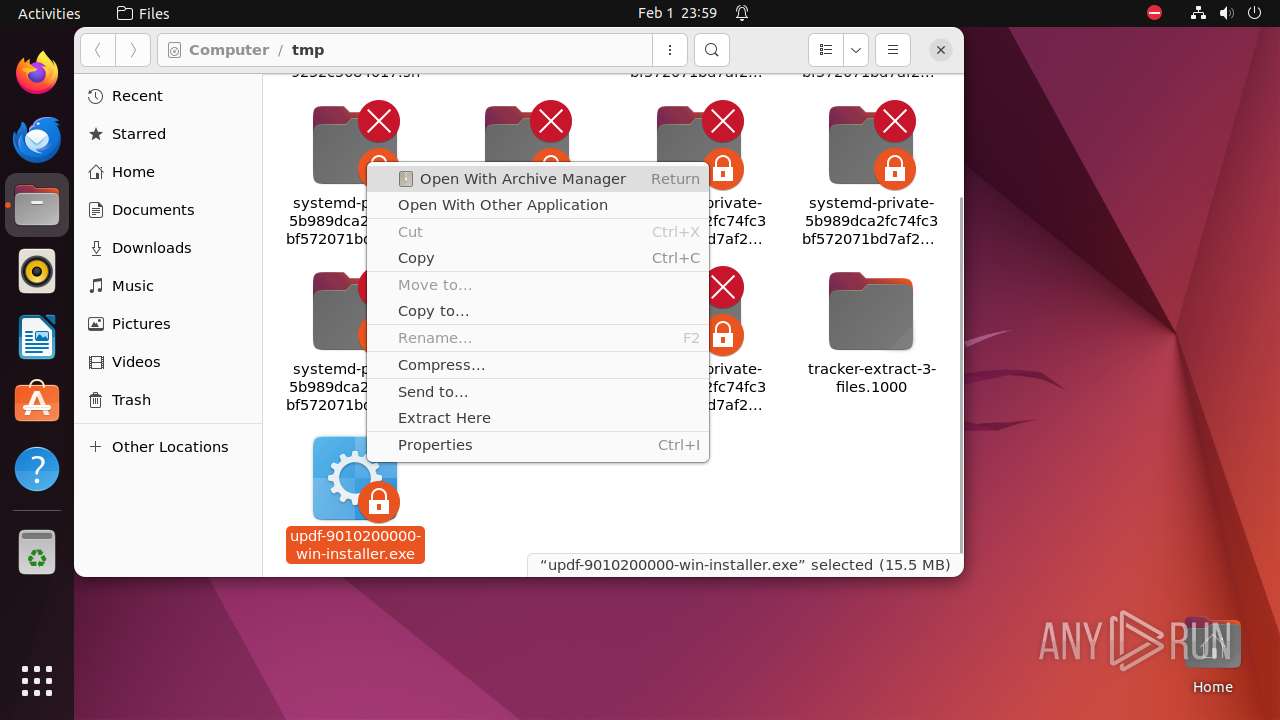
Task: Open Starred in sidebar
Action: tap(168, 134)
